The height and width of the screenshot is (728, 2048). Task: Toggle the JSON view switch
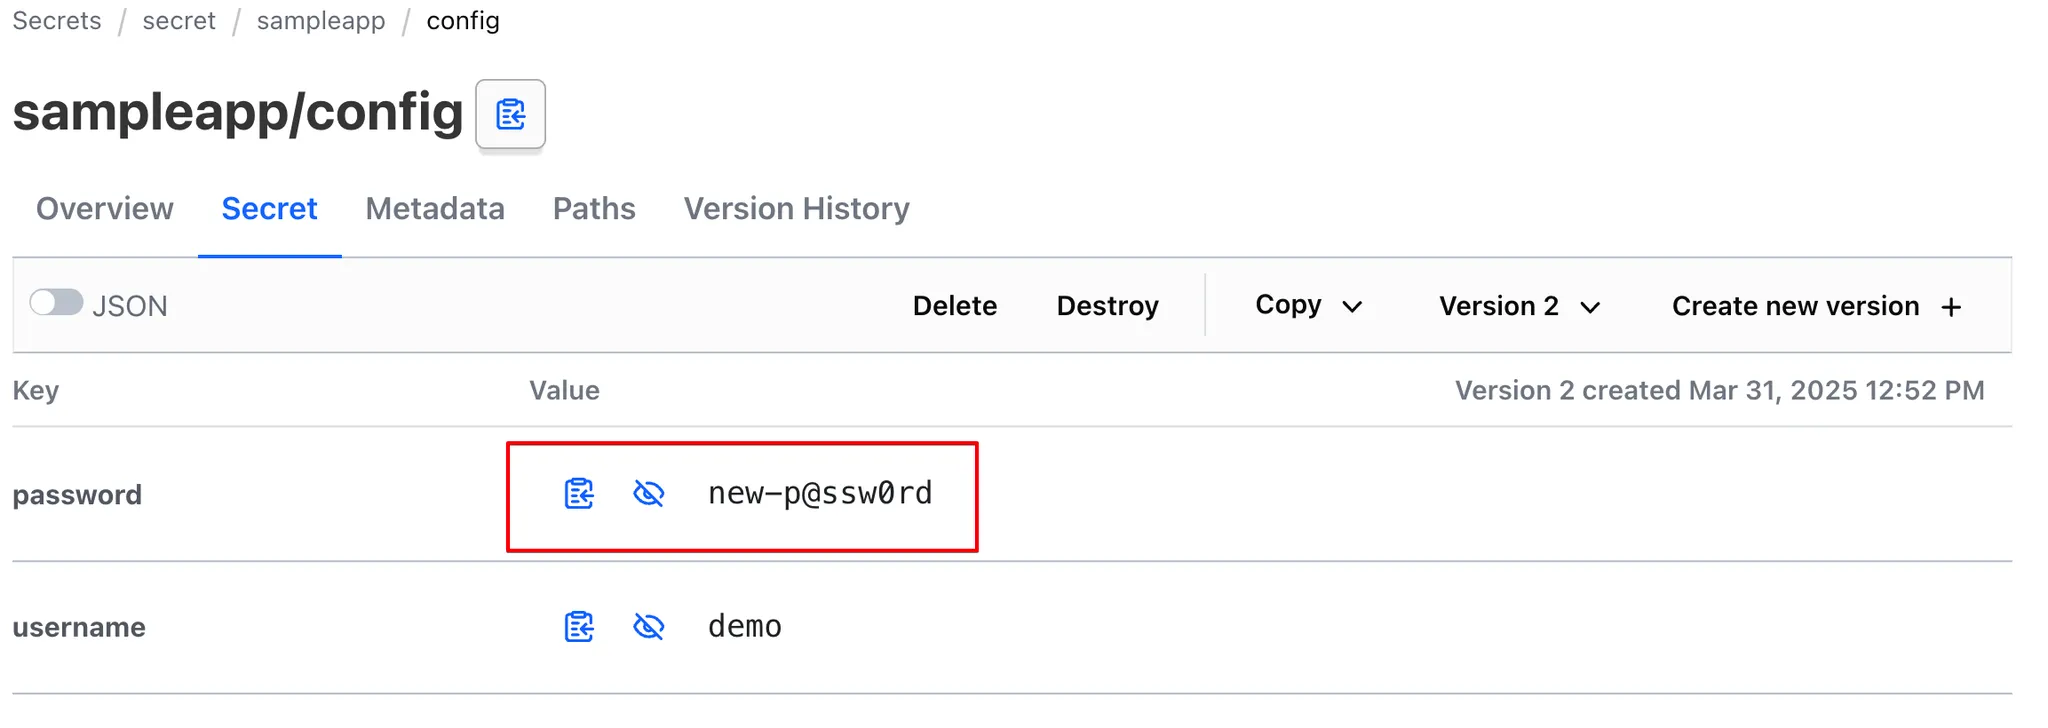(x=56, y=302)
